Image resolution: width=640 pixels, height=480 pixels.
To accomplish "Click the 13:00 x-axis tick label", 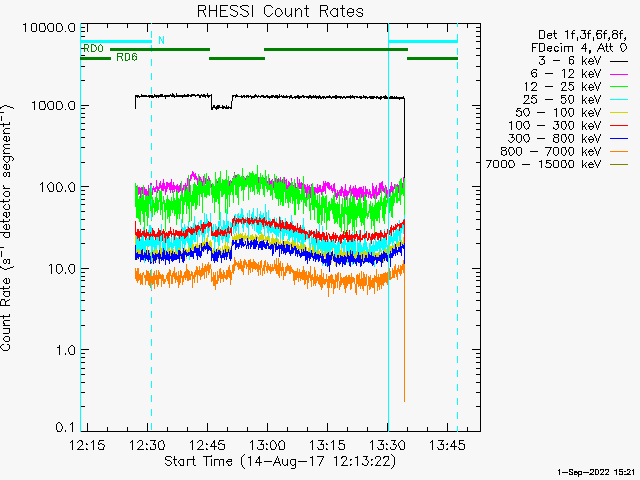I will (x=267, y=445).
